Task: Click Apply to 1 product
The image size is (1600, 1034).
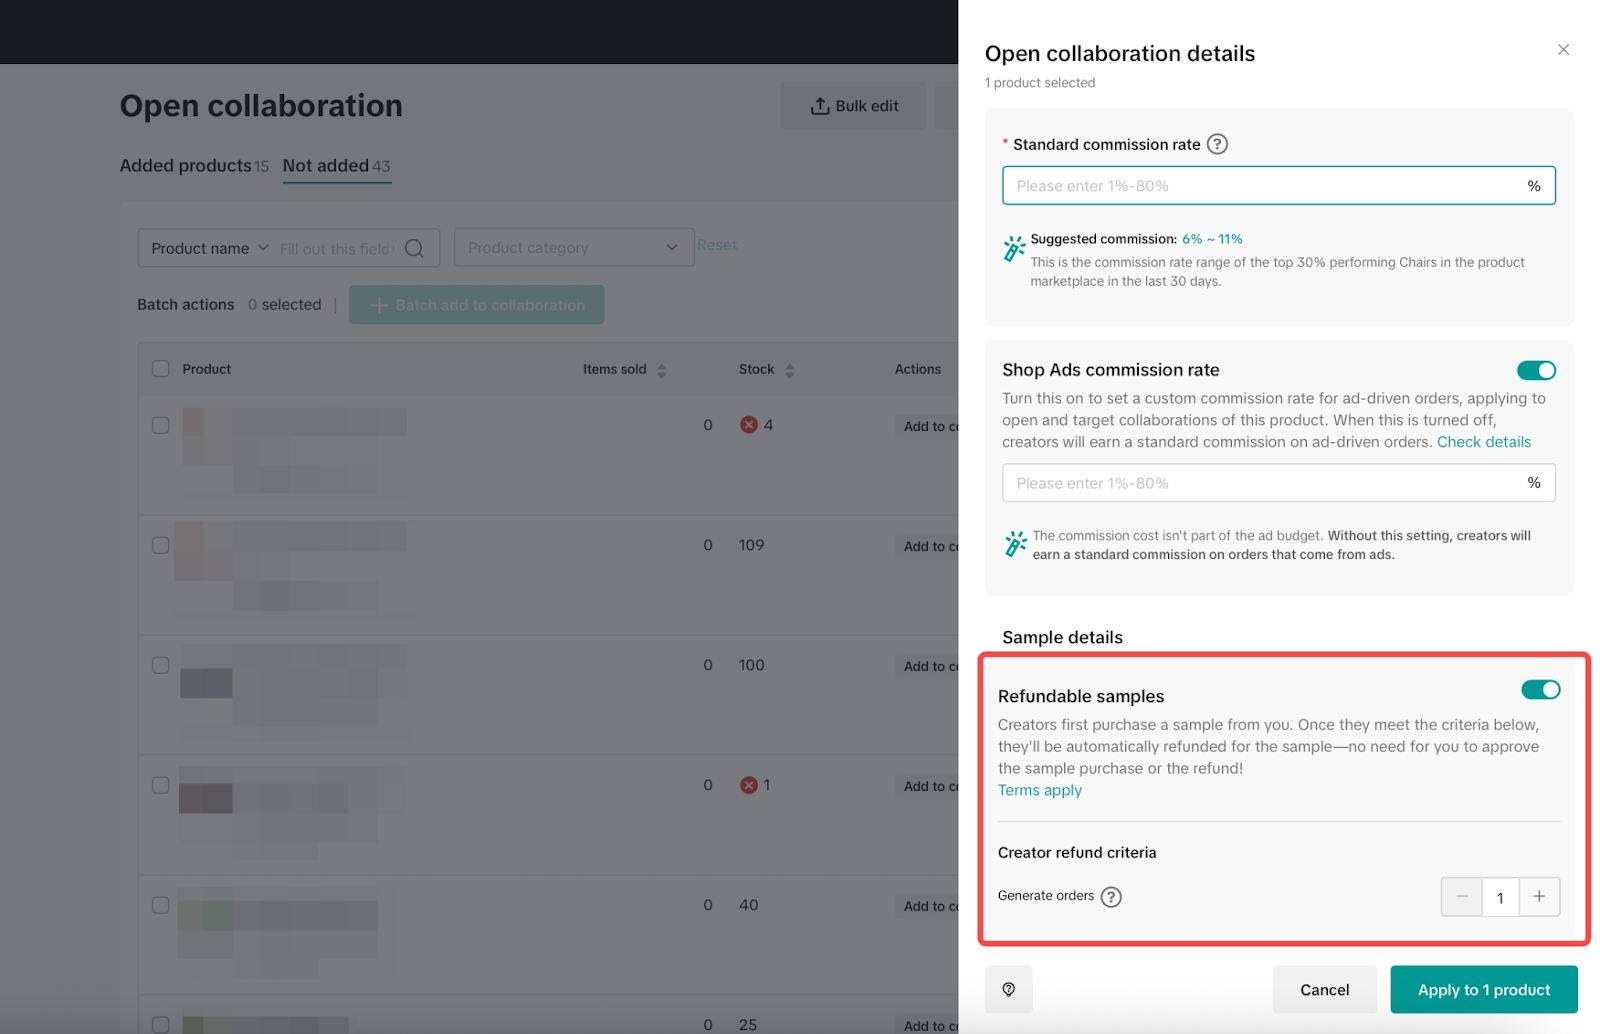Action: point(1483,989)
